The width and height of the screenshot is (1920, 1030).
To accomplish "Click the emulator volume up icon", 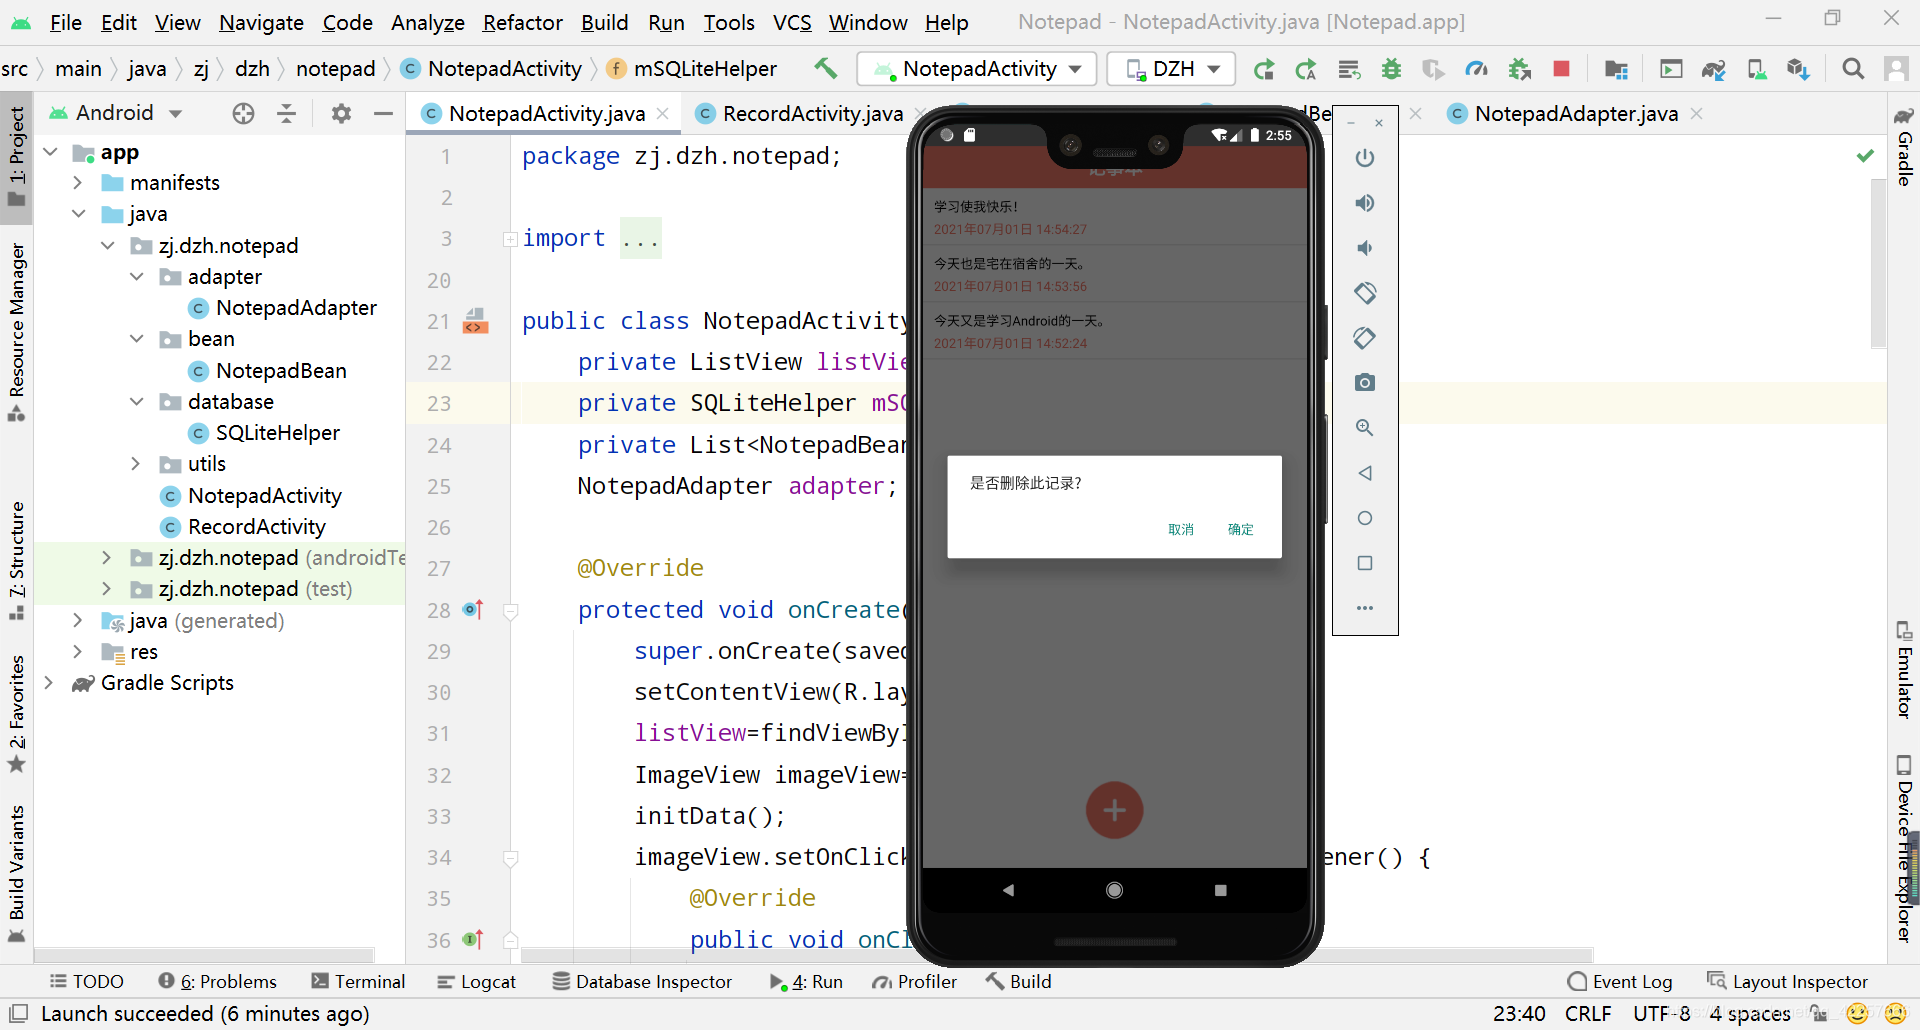I will pyautogui.click(x=1365, y=203).
